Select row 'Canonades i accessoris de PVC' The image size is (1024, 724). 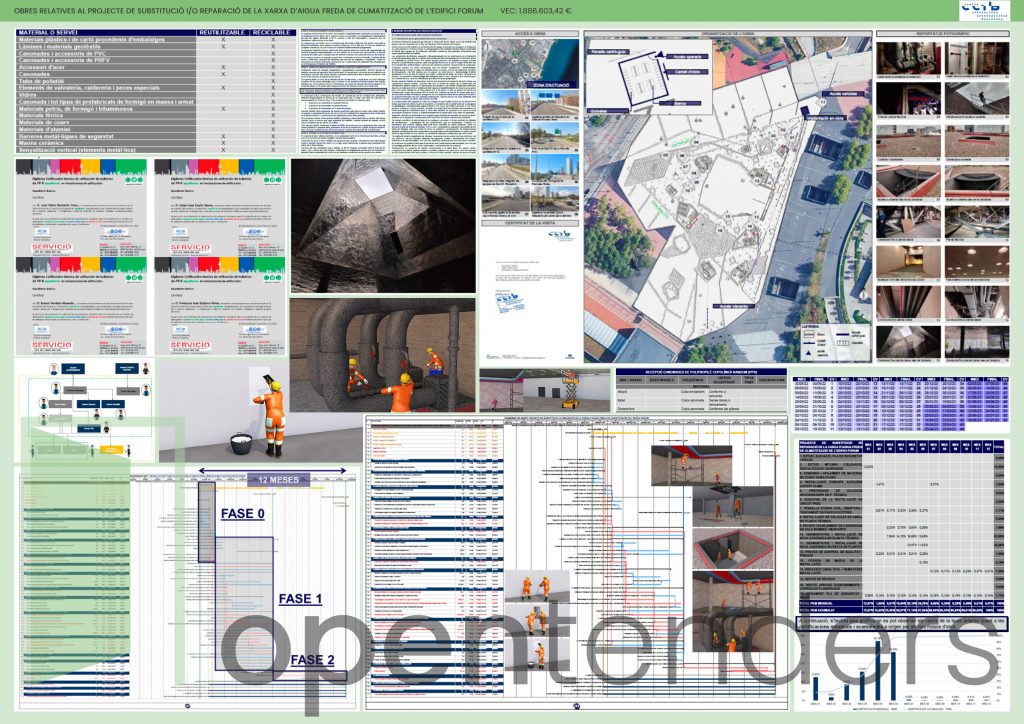155,54
